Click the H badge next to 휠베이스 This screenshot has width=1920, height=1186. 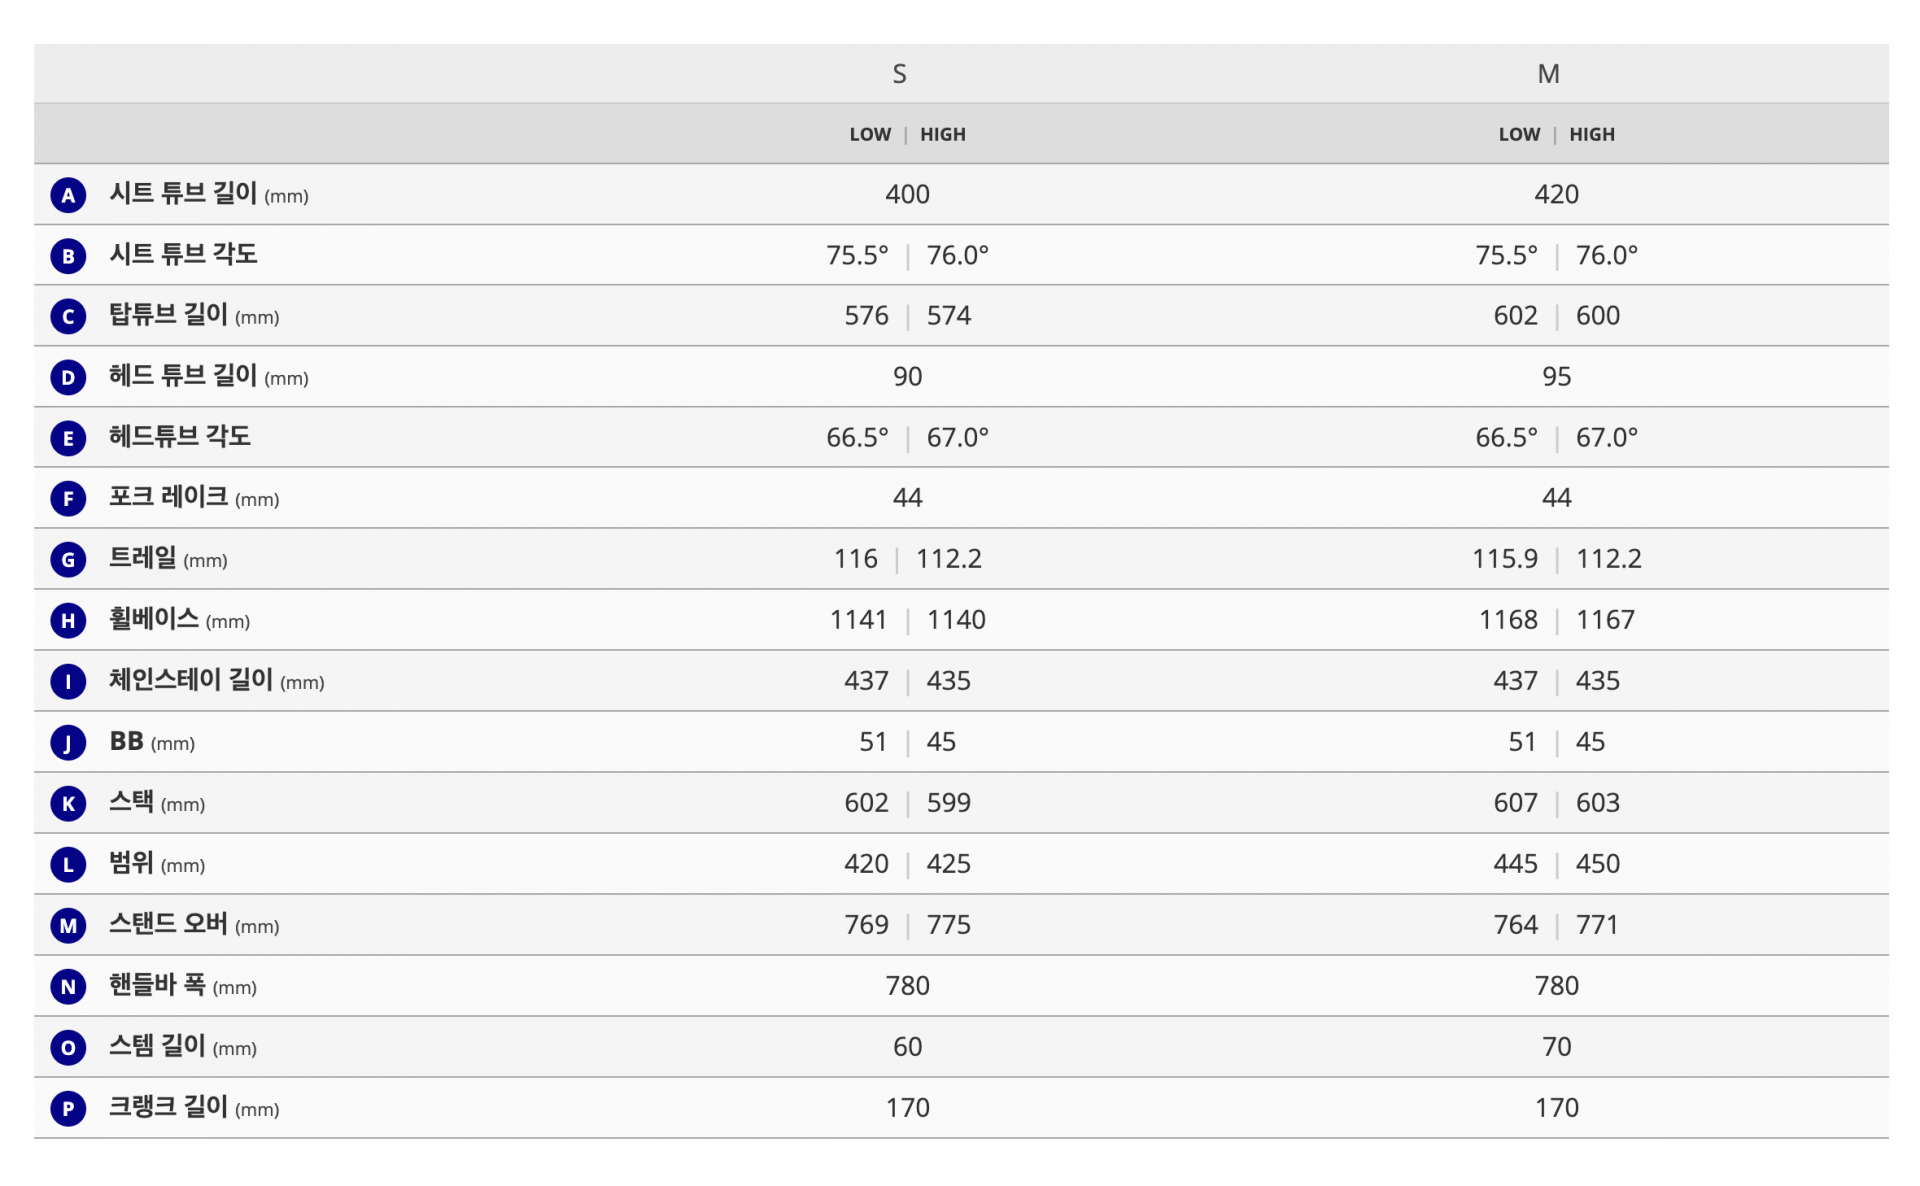click(x=68, y=621)
